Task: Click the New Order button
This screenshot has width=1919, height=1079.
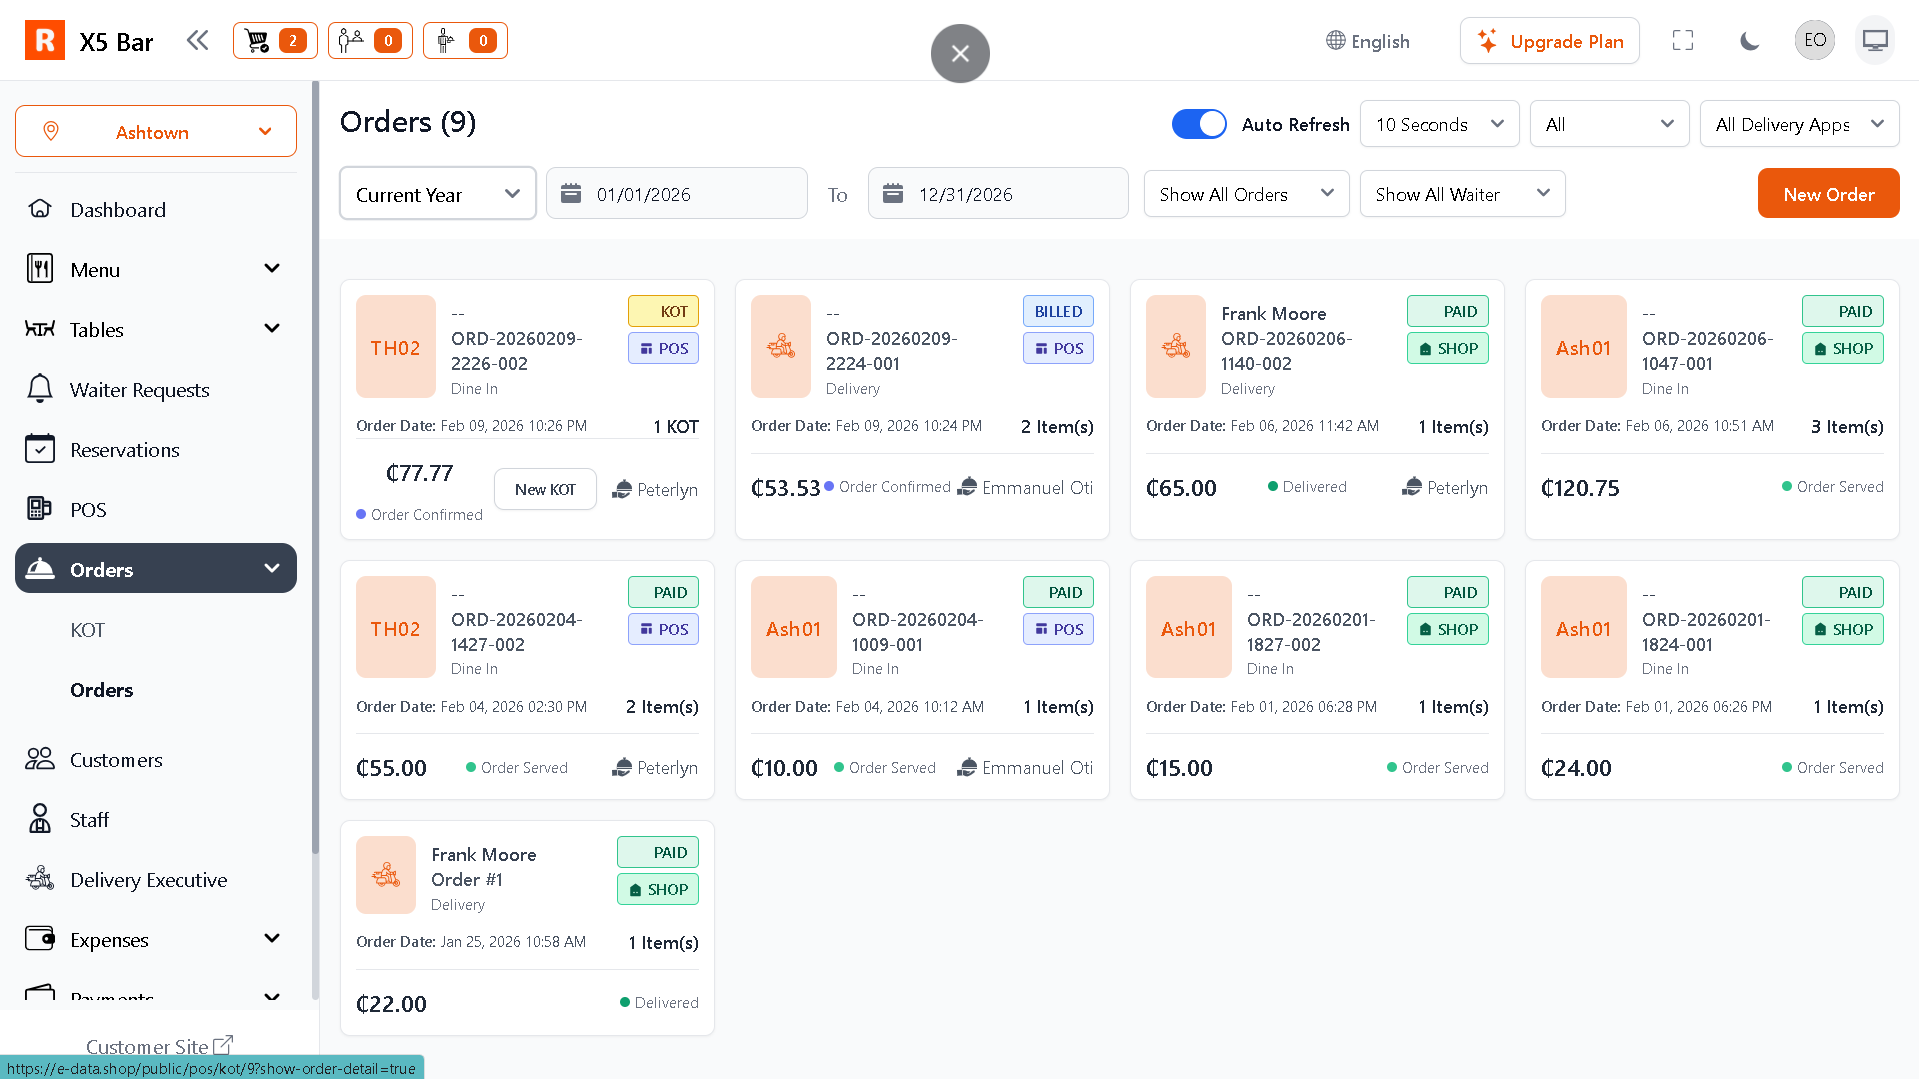Action: click(x=1827, y=194)
